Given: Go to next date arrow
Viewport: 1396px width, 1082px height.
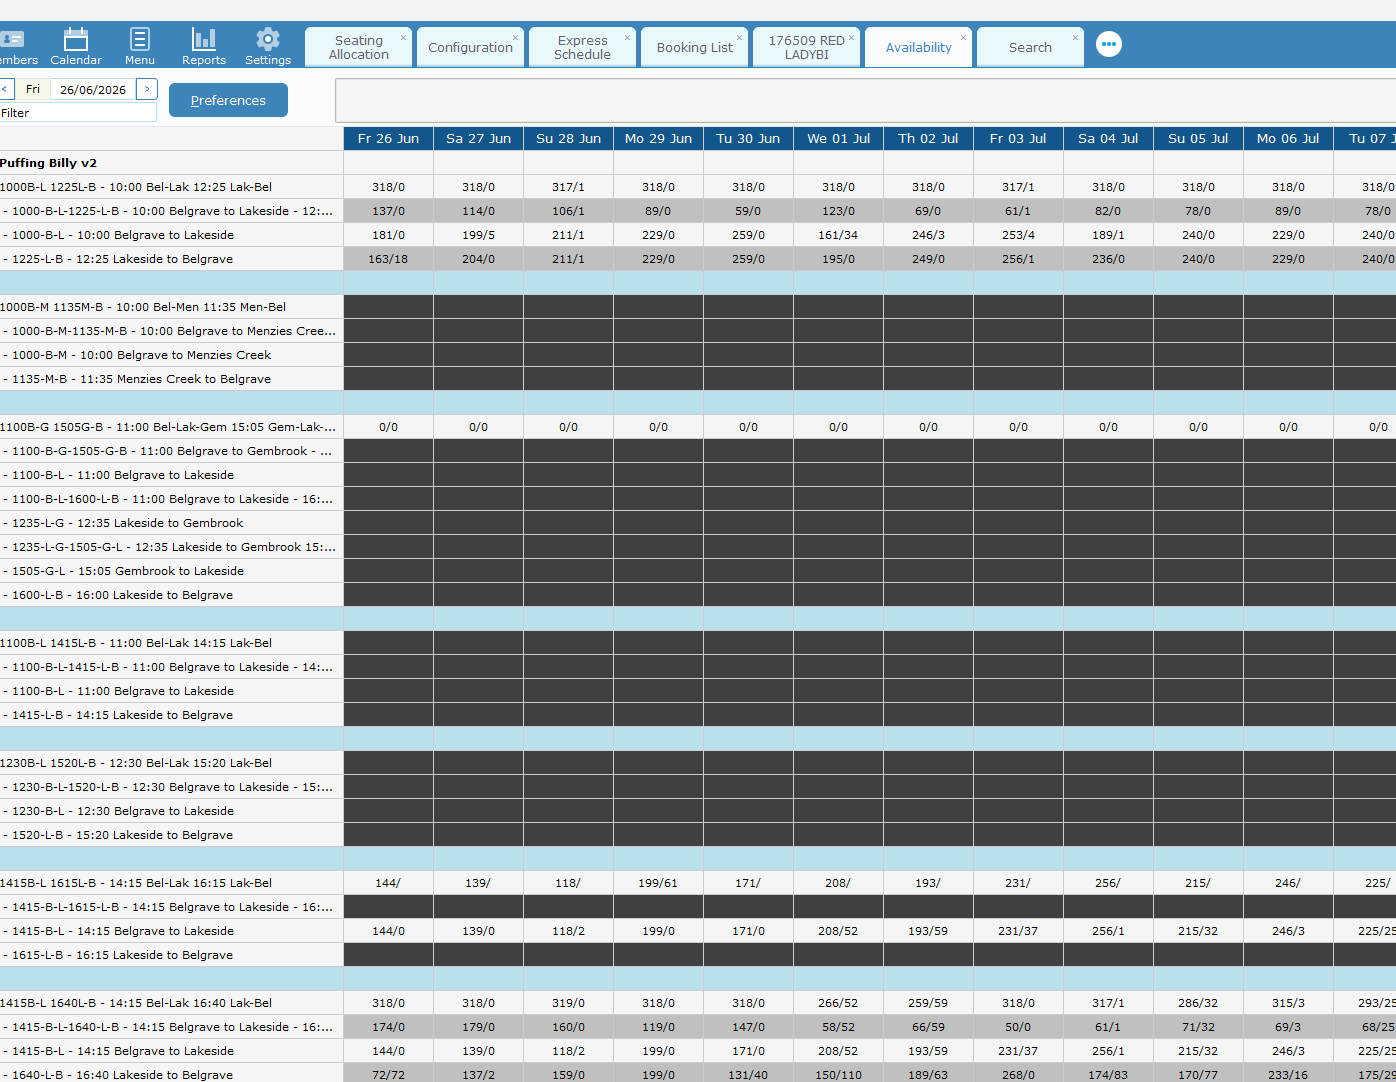Looking at the screenshot, I should [147, 89].
